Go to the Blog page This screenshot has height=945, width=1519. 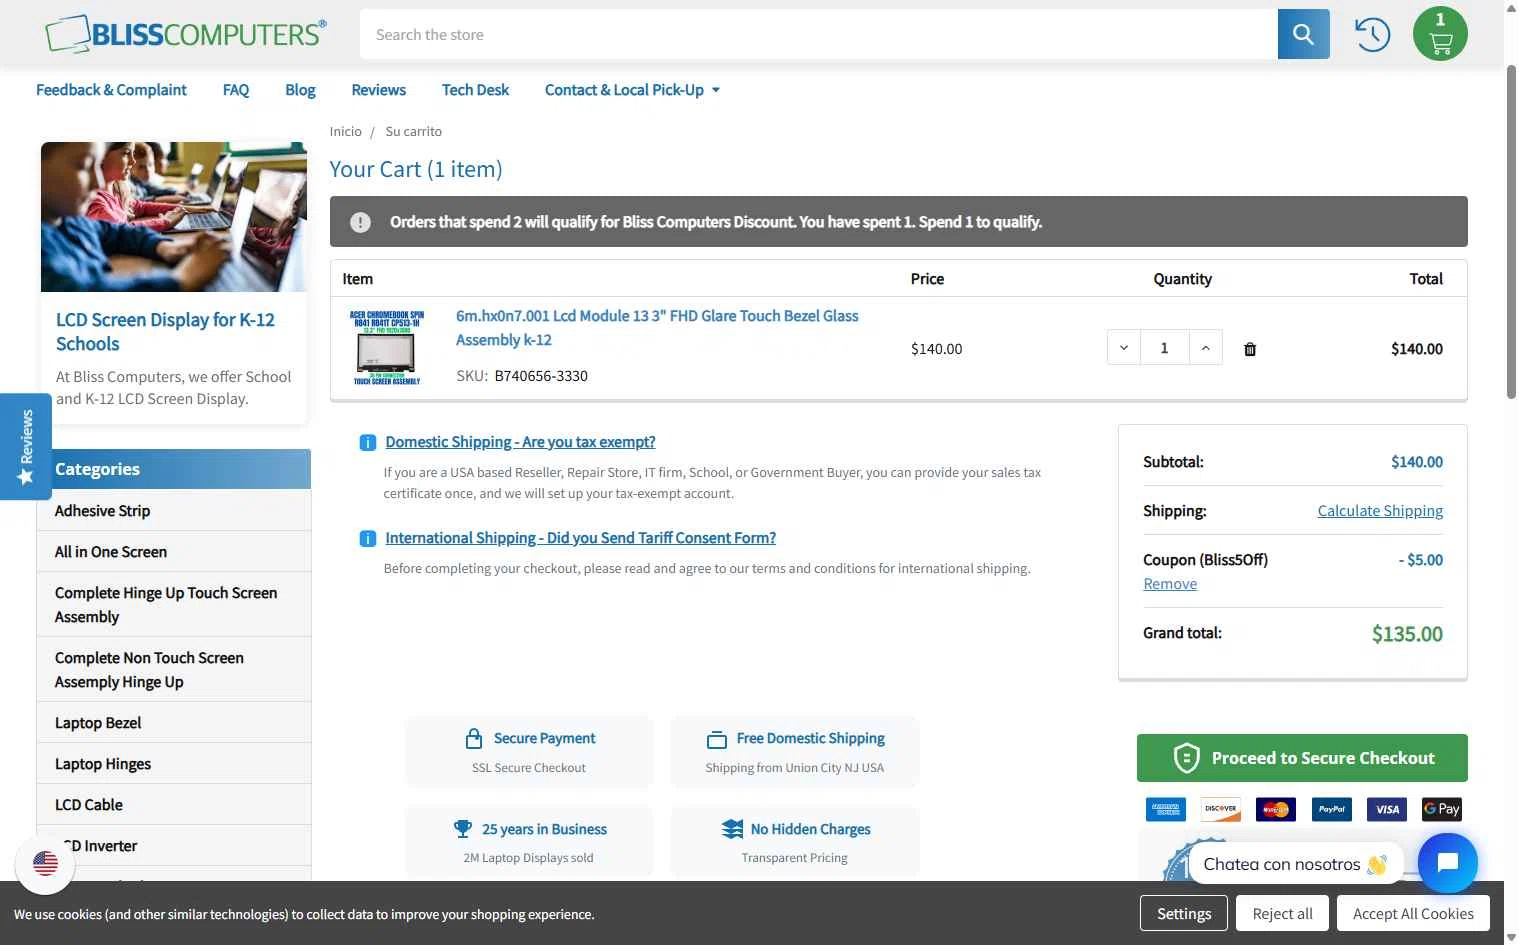coord(300,90)
